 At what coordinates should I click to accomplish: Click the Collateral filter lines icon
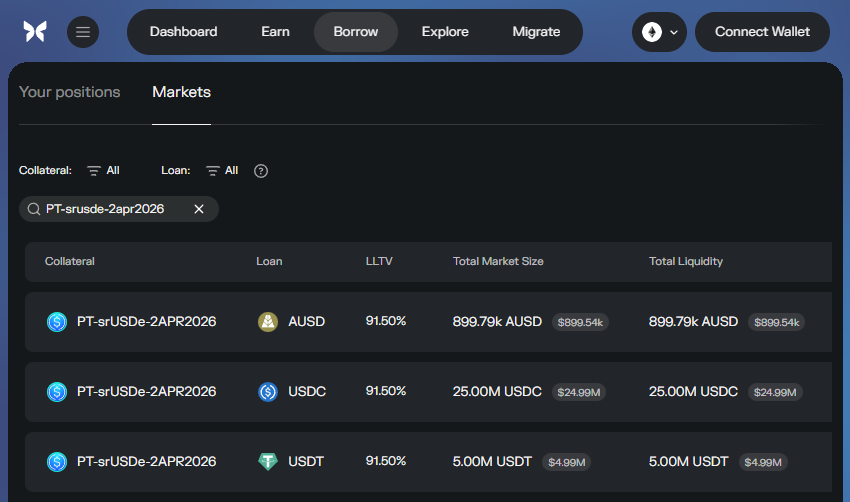pyautogui.click(x=94, y=171)
